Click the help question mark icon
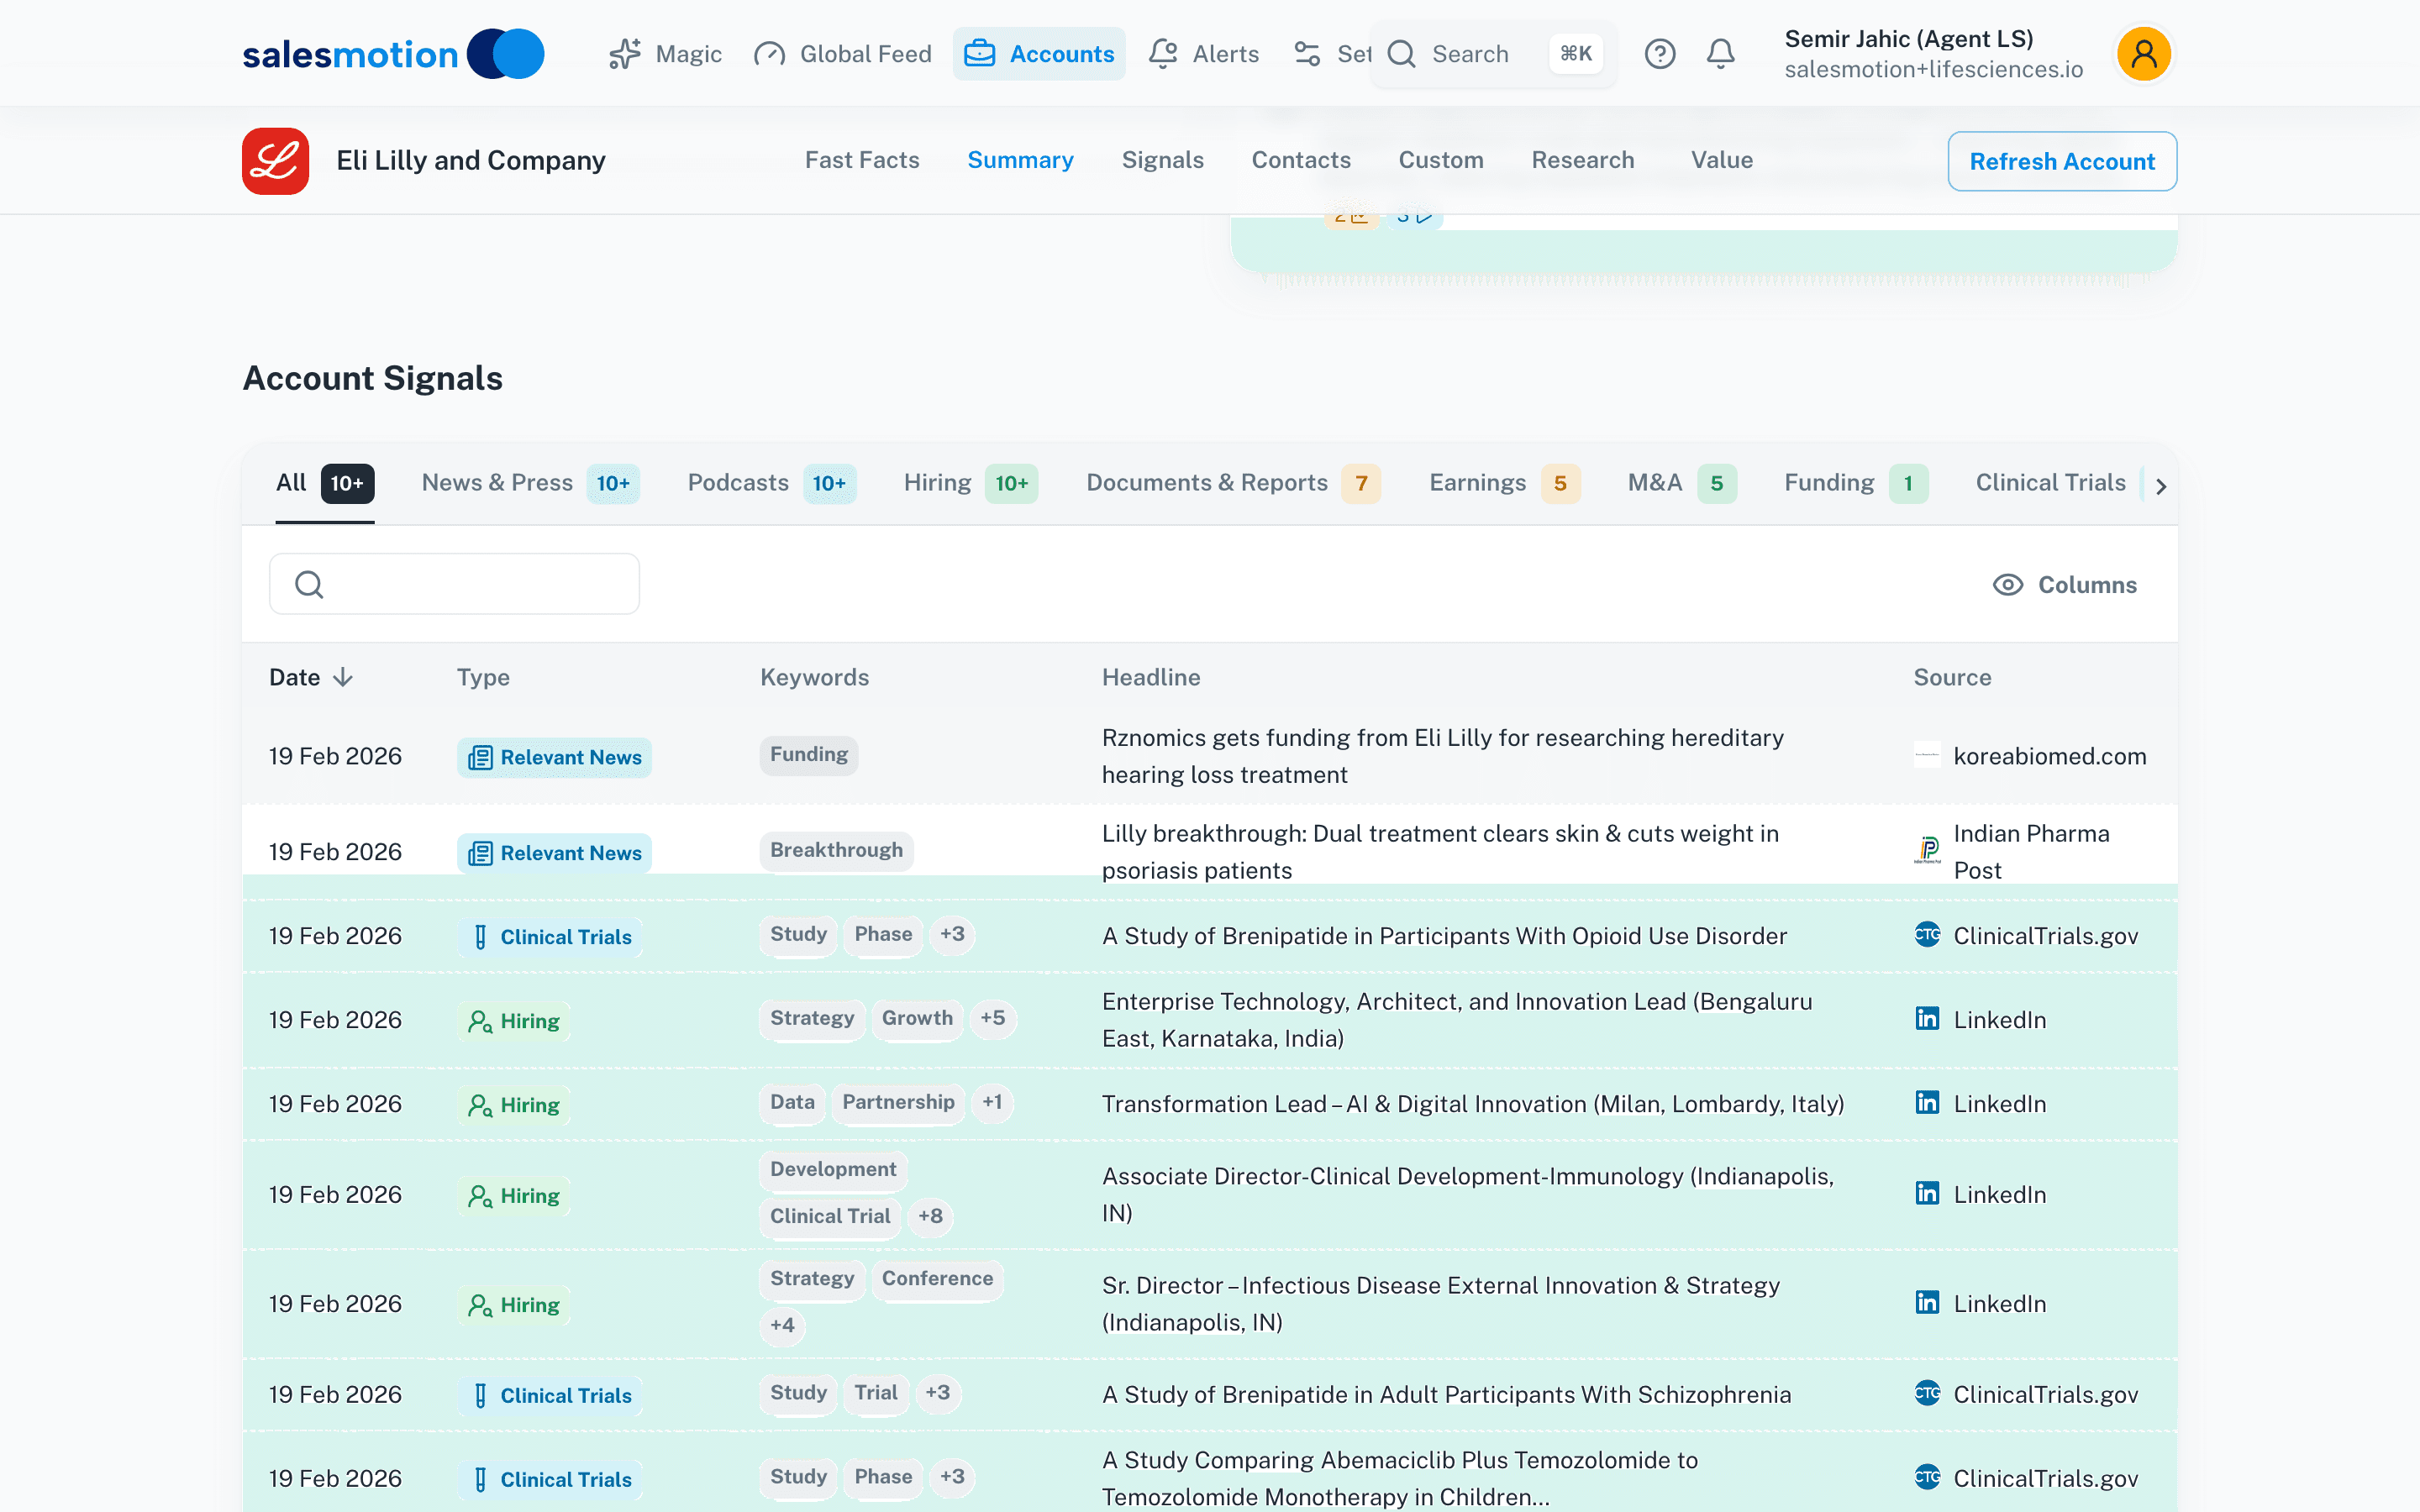The width and height of the screenshot is (2420, 1512). (1660, 54)
